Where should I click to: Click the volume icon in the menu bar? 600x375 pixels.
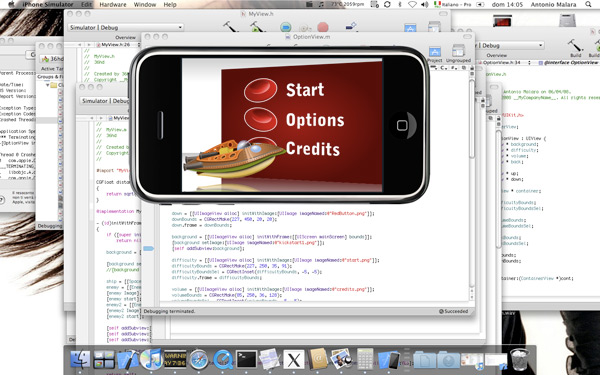(x=424, y=5)
